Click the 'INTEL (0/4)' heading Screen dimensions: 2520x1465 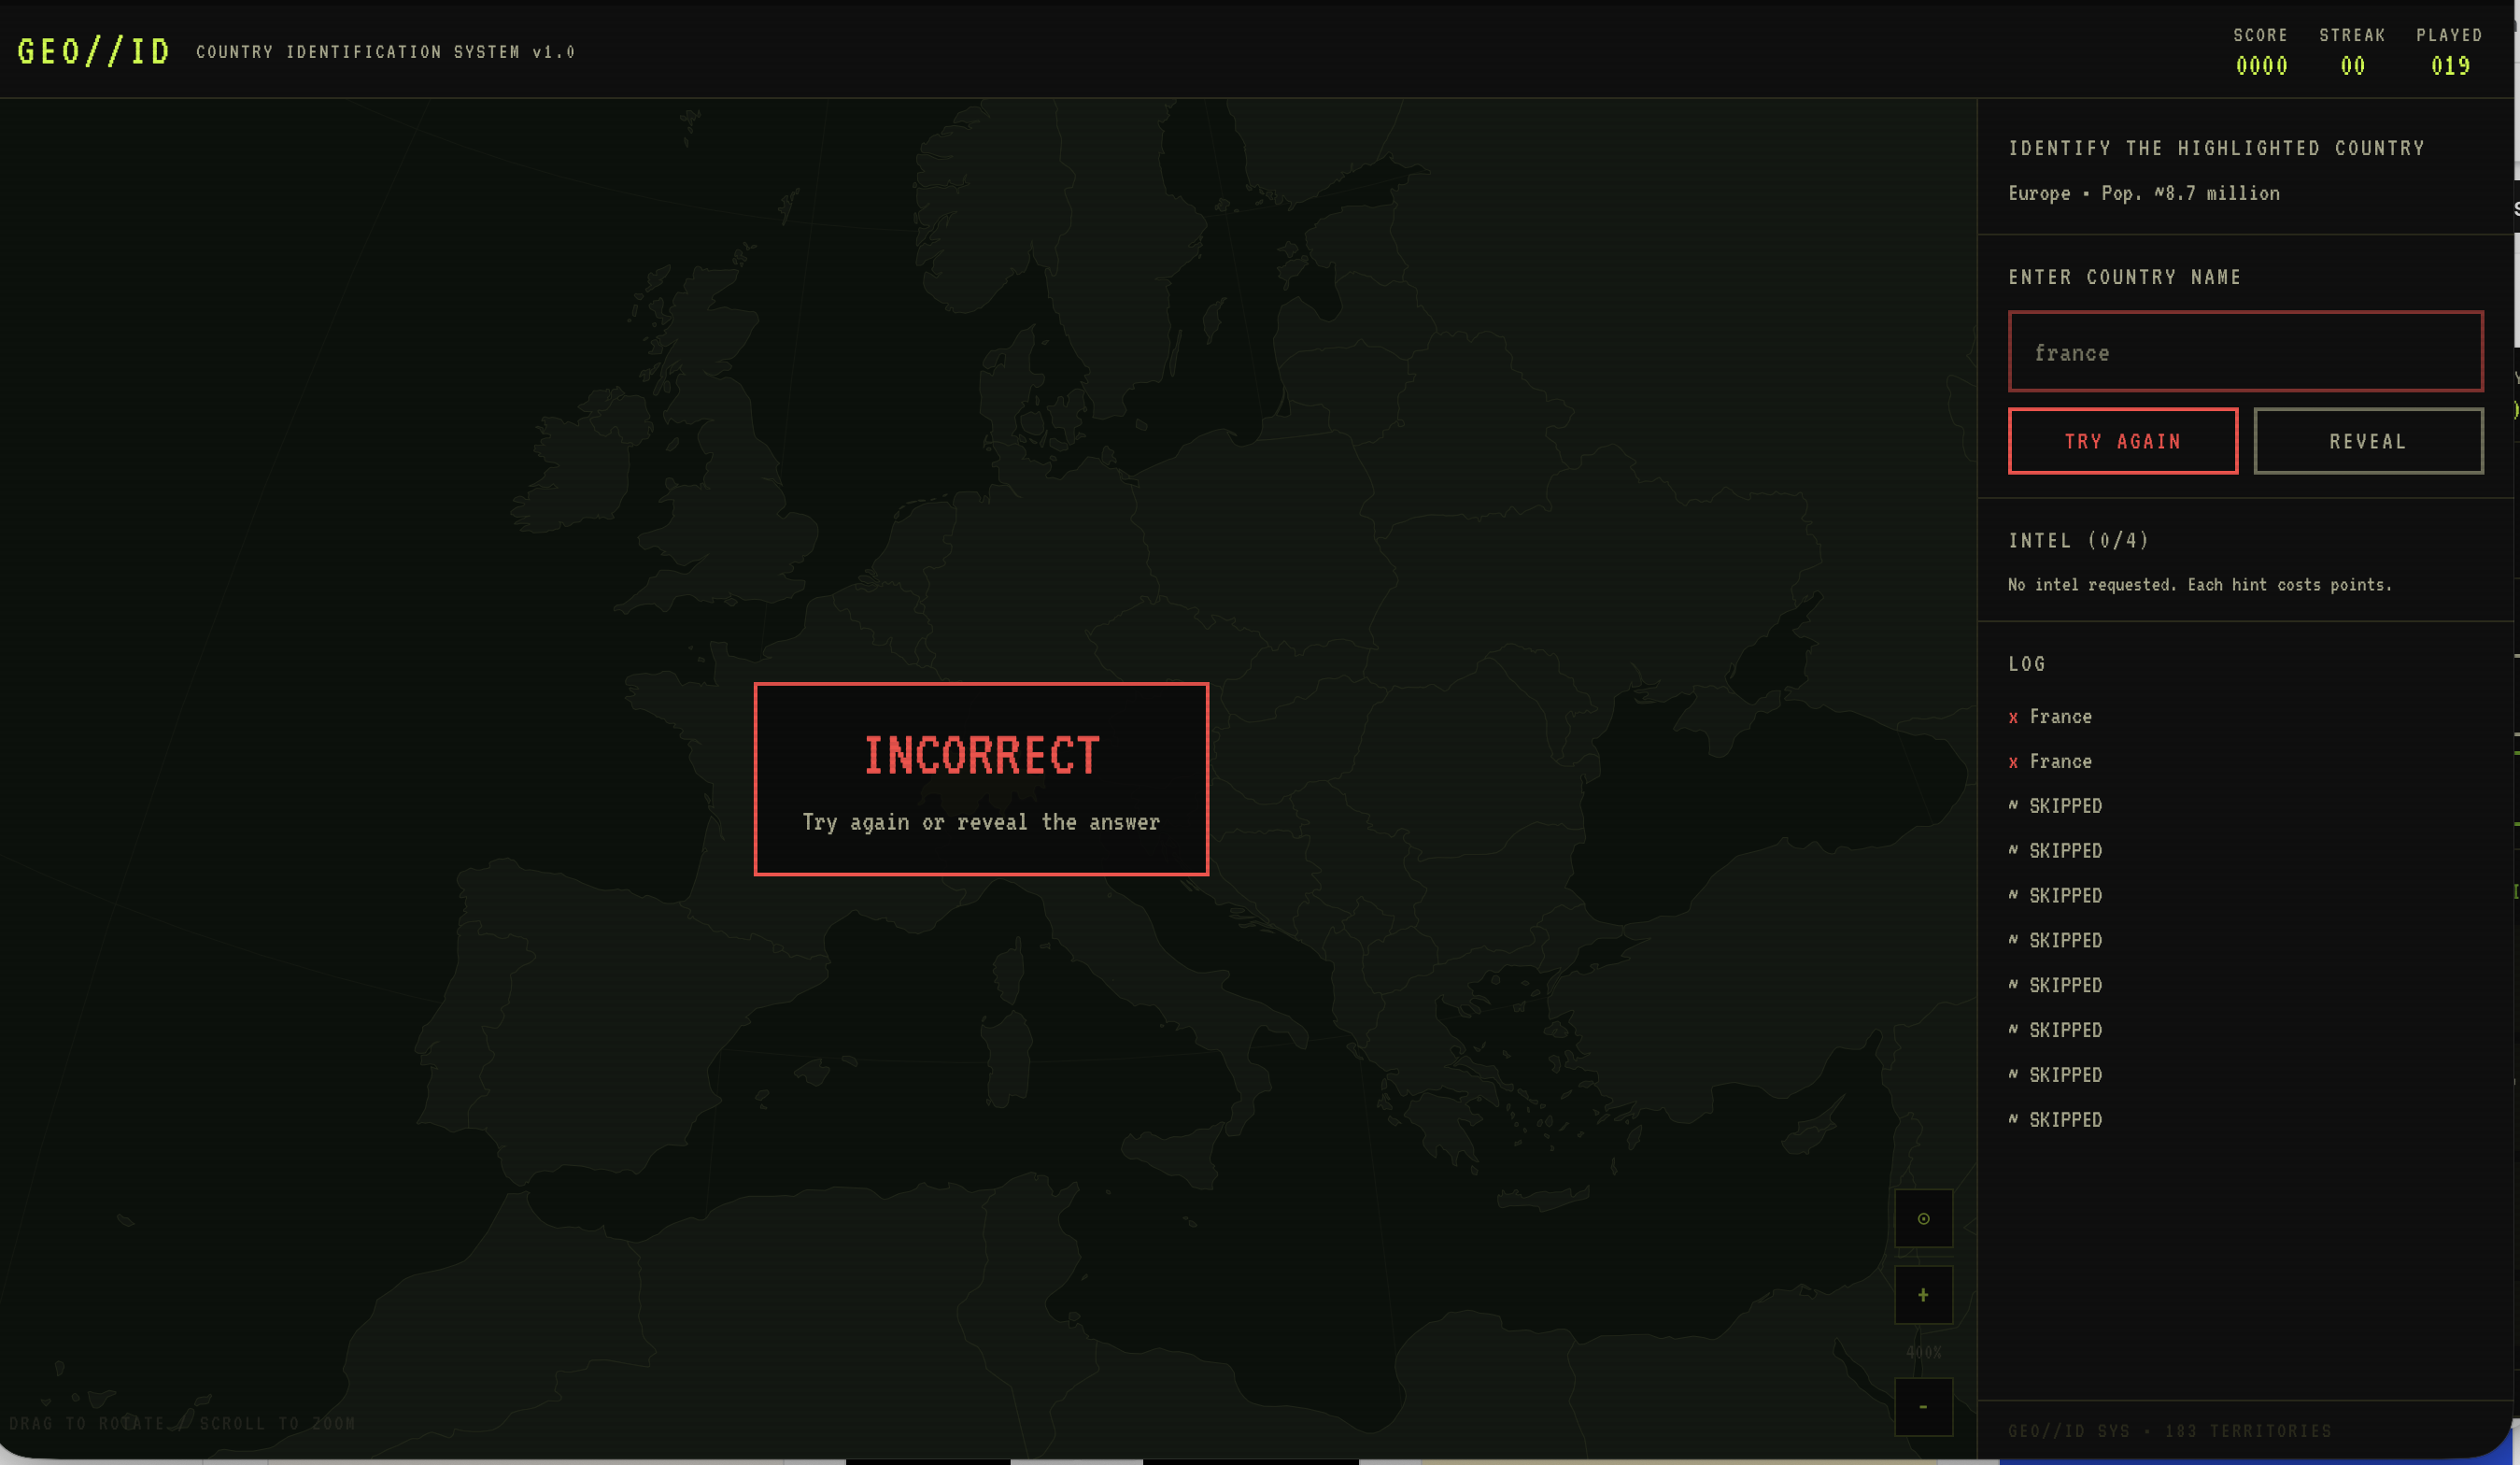point(2078,541)
